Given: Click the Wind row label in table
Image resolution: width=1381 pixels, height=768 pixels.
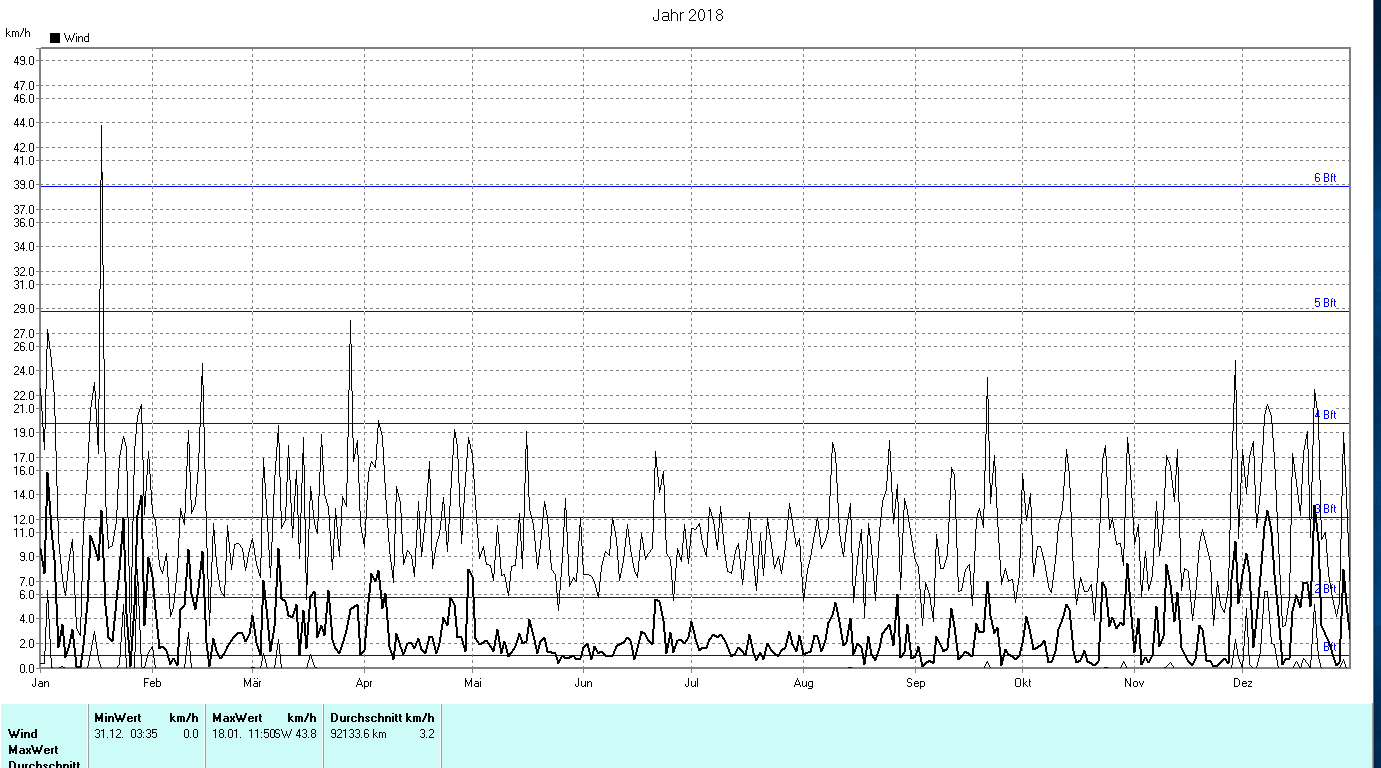Looking at the screenshot, I should point(23,734).
